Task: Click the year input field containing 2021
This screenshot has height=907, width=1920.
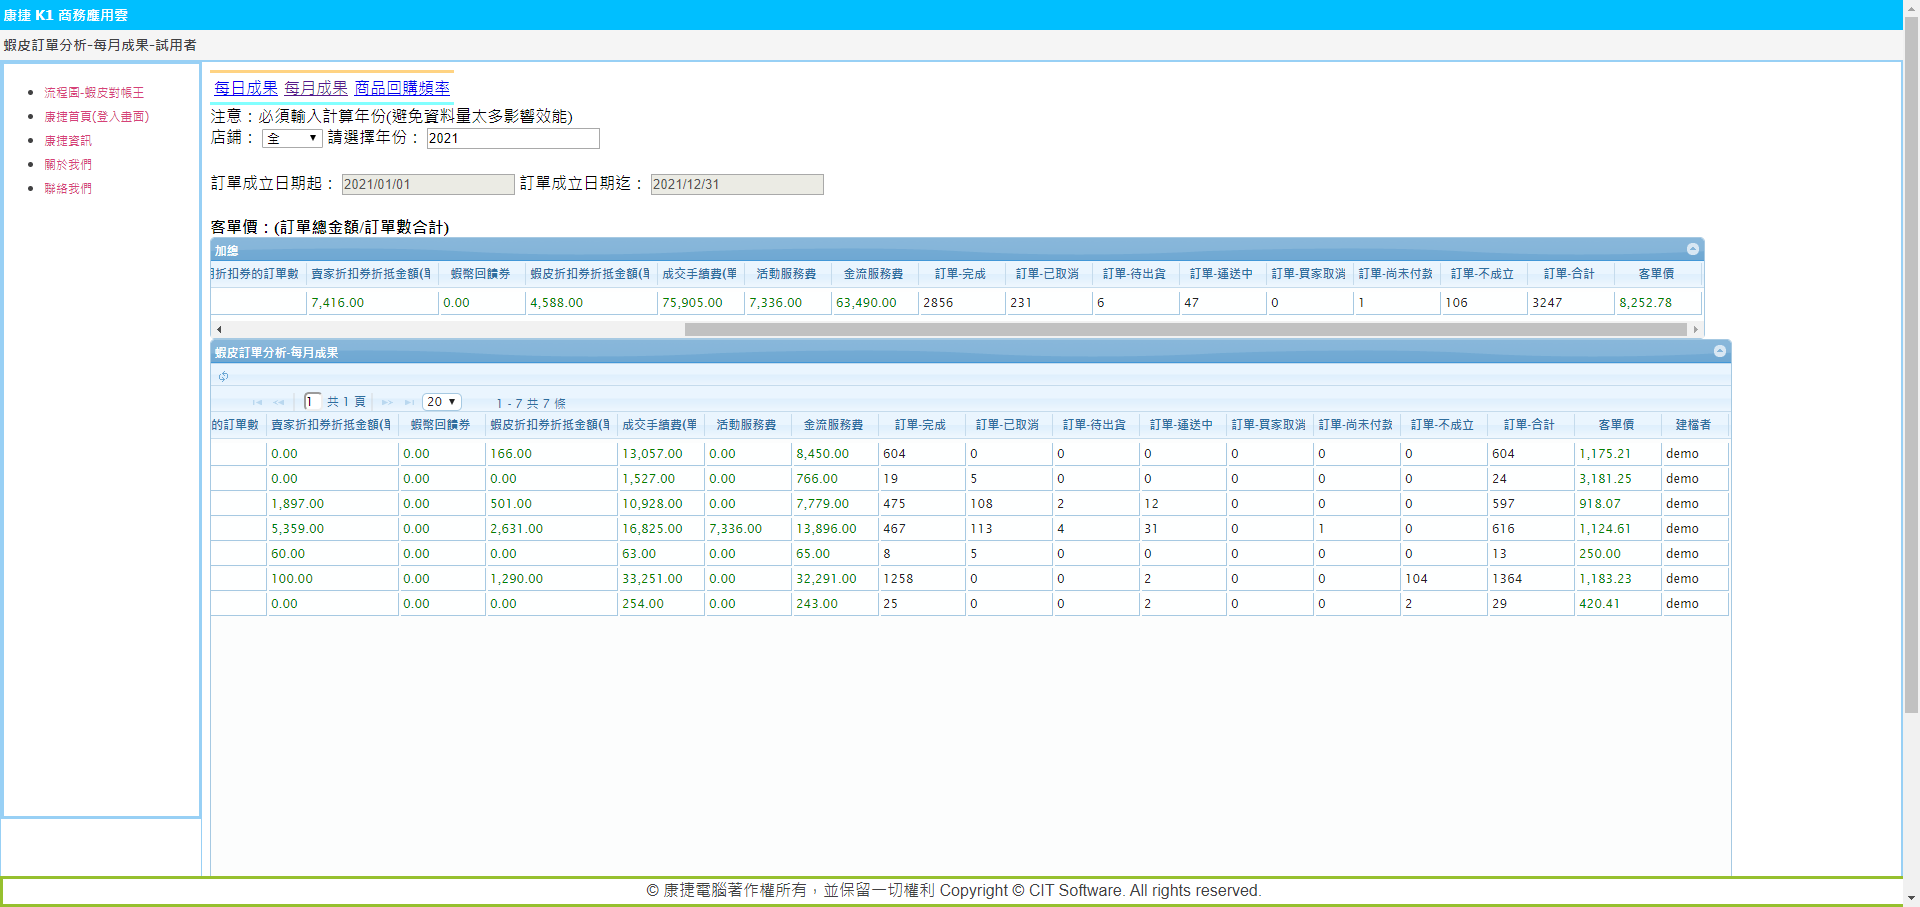Action: (x=512, y=138)
